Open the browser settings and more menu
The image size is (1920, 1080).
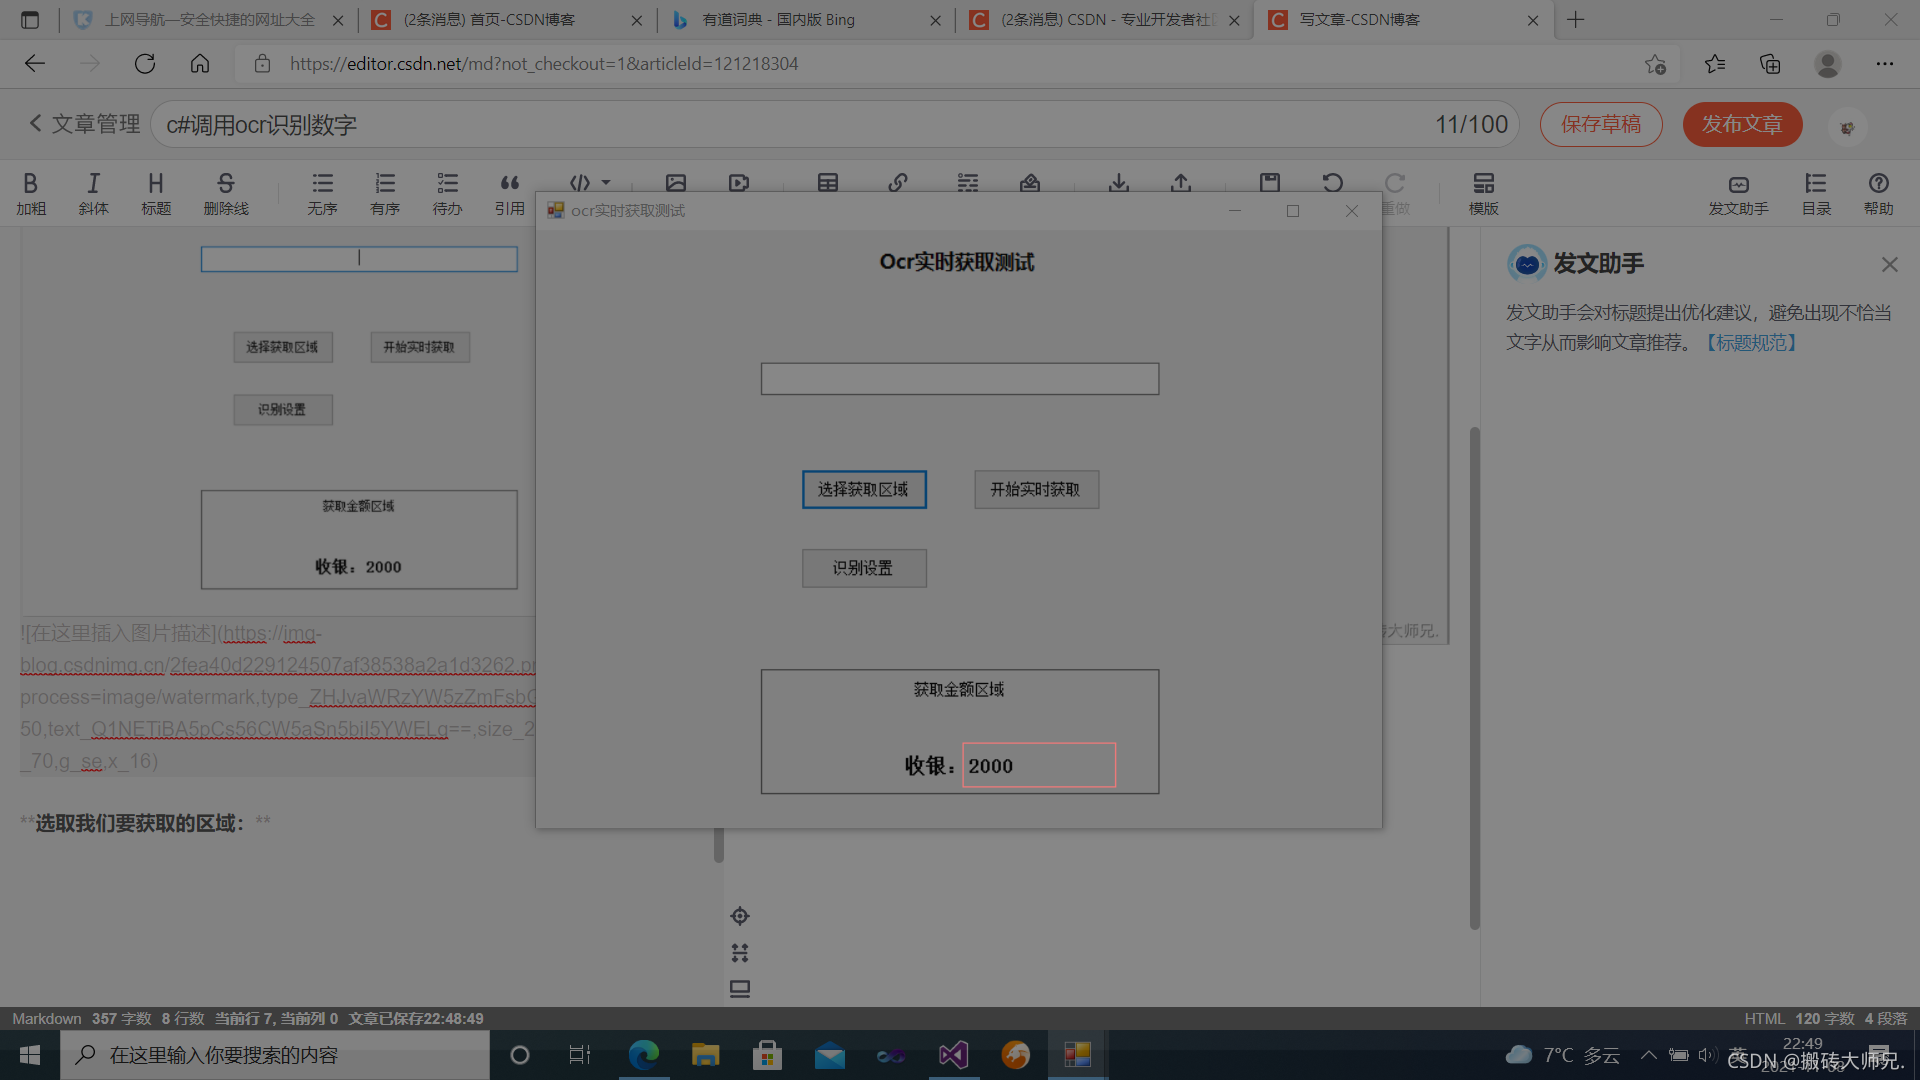pyautogui.click(x=1885, y=64)
